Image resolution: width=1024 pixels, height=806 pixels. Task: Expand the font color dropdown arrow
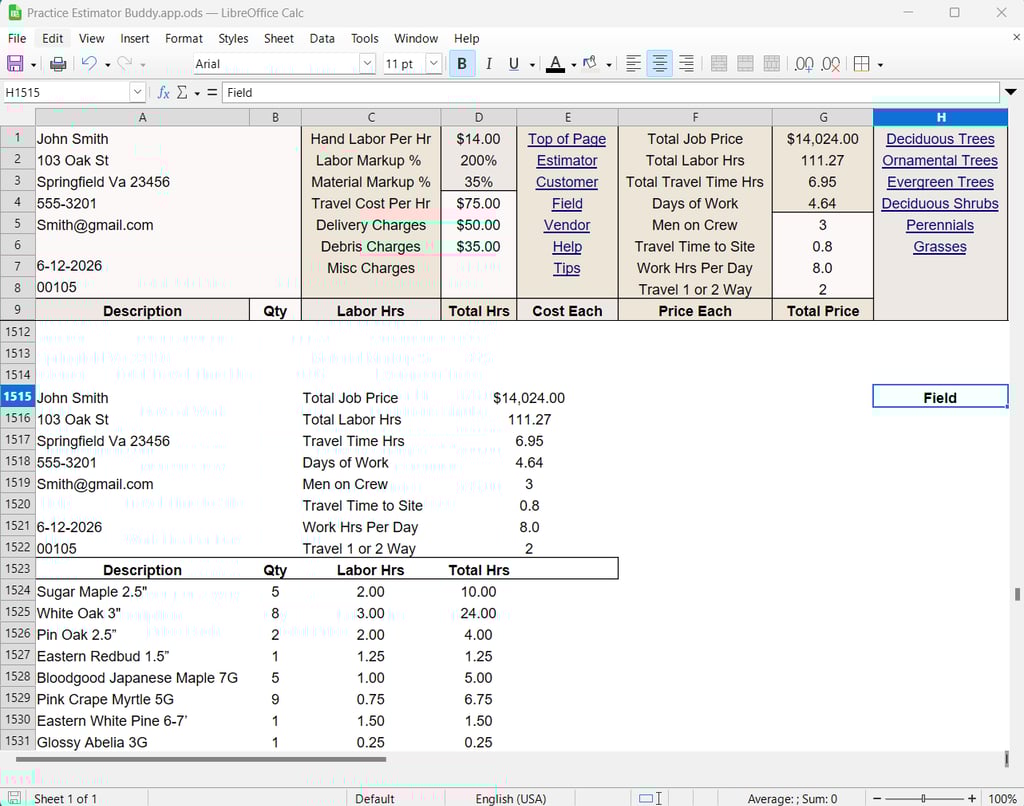(x=571, y=63)
